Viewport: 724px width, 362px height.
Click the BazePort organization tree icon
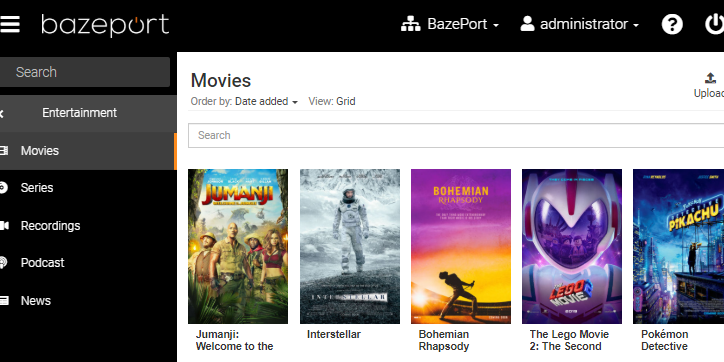point(410,24)
